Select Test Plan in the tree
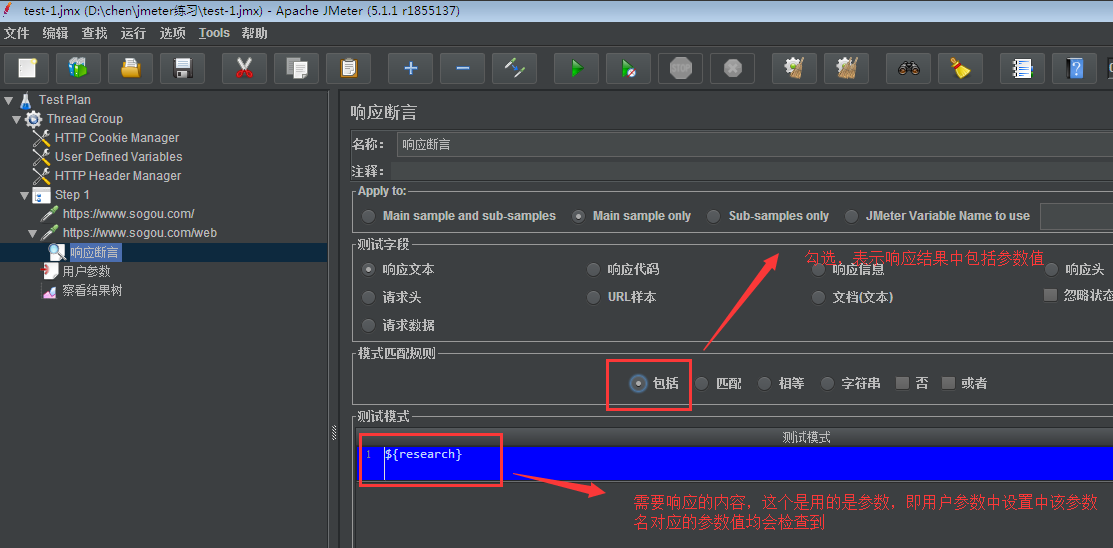The width and height of the screenshot is (1113, 548). (x=65, y=100)
